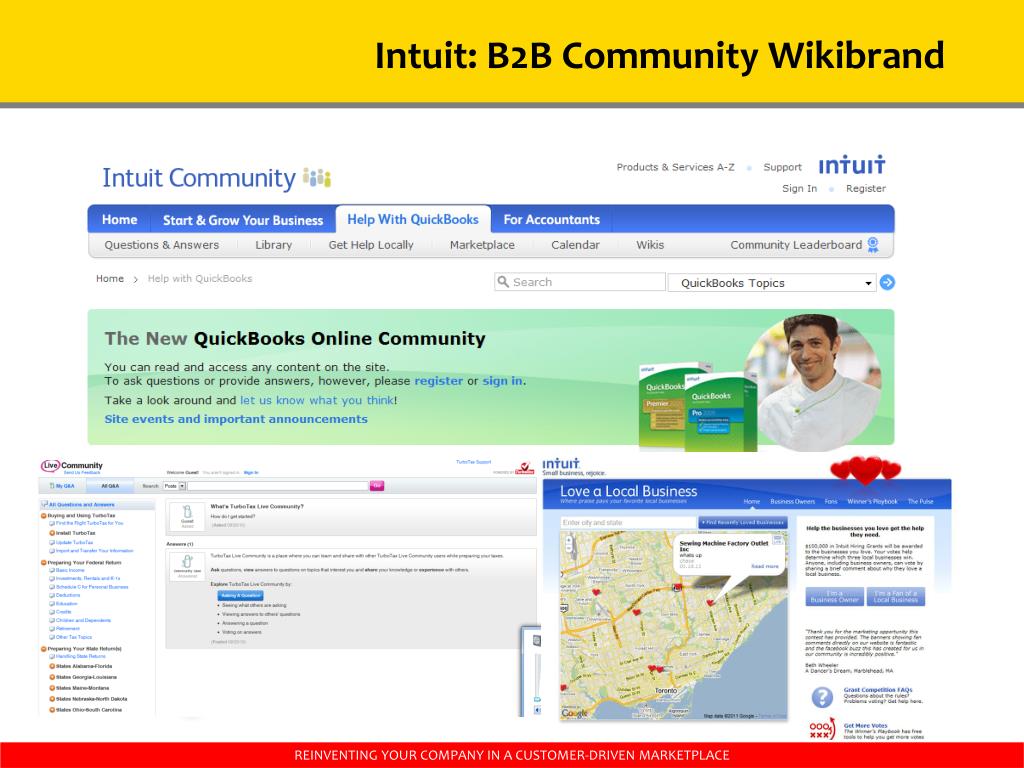This screenshot has width=1024, height=768.
Task: Expand Install TurboTax subcategory
Action: pos(52,533)
